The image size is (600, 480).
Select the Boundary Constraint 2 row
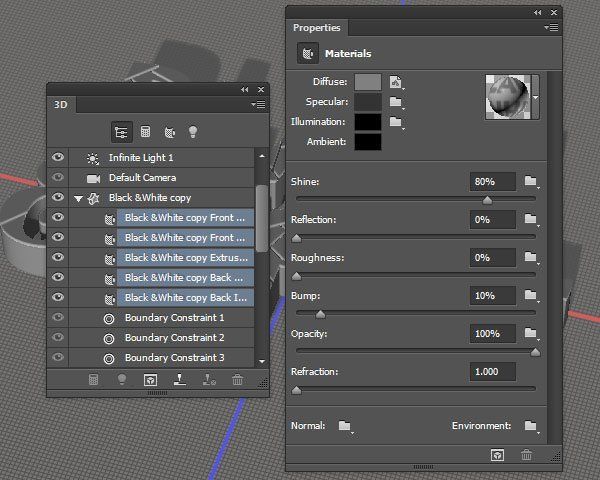click(161, 338)
